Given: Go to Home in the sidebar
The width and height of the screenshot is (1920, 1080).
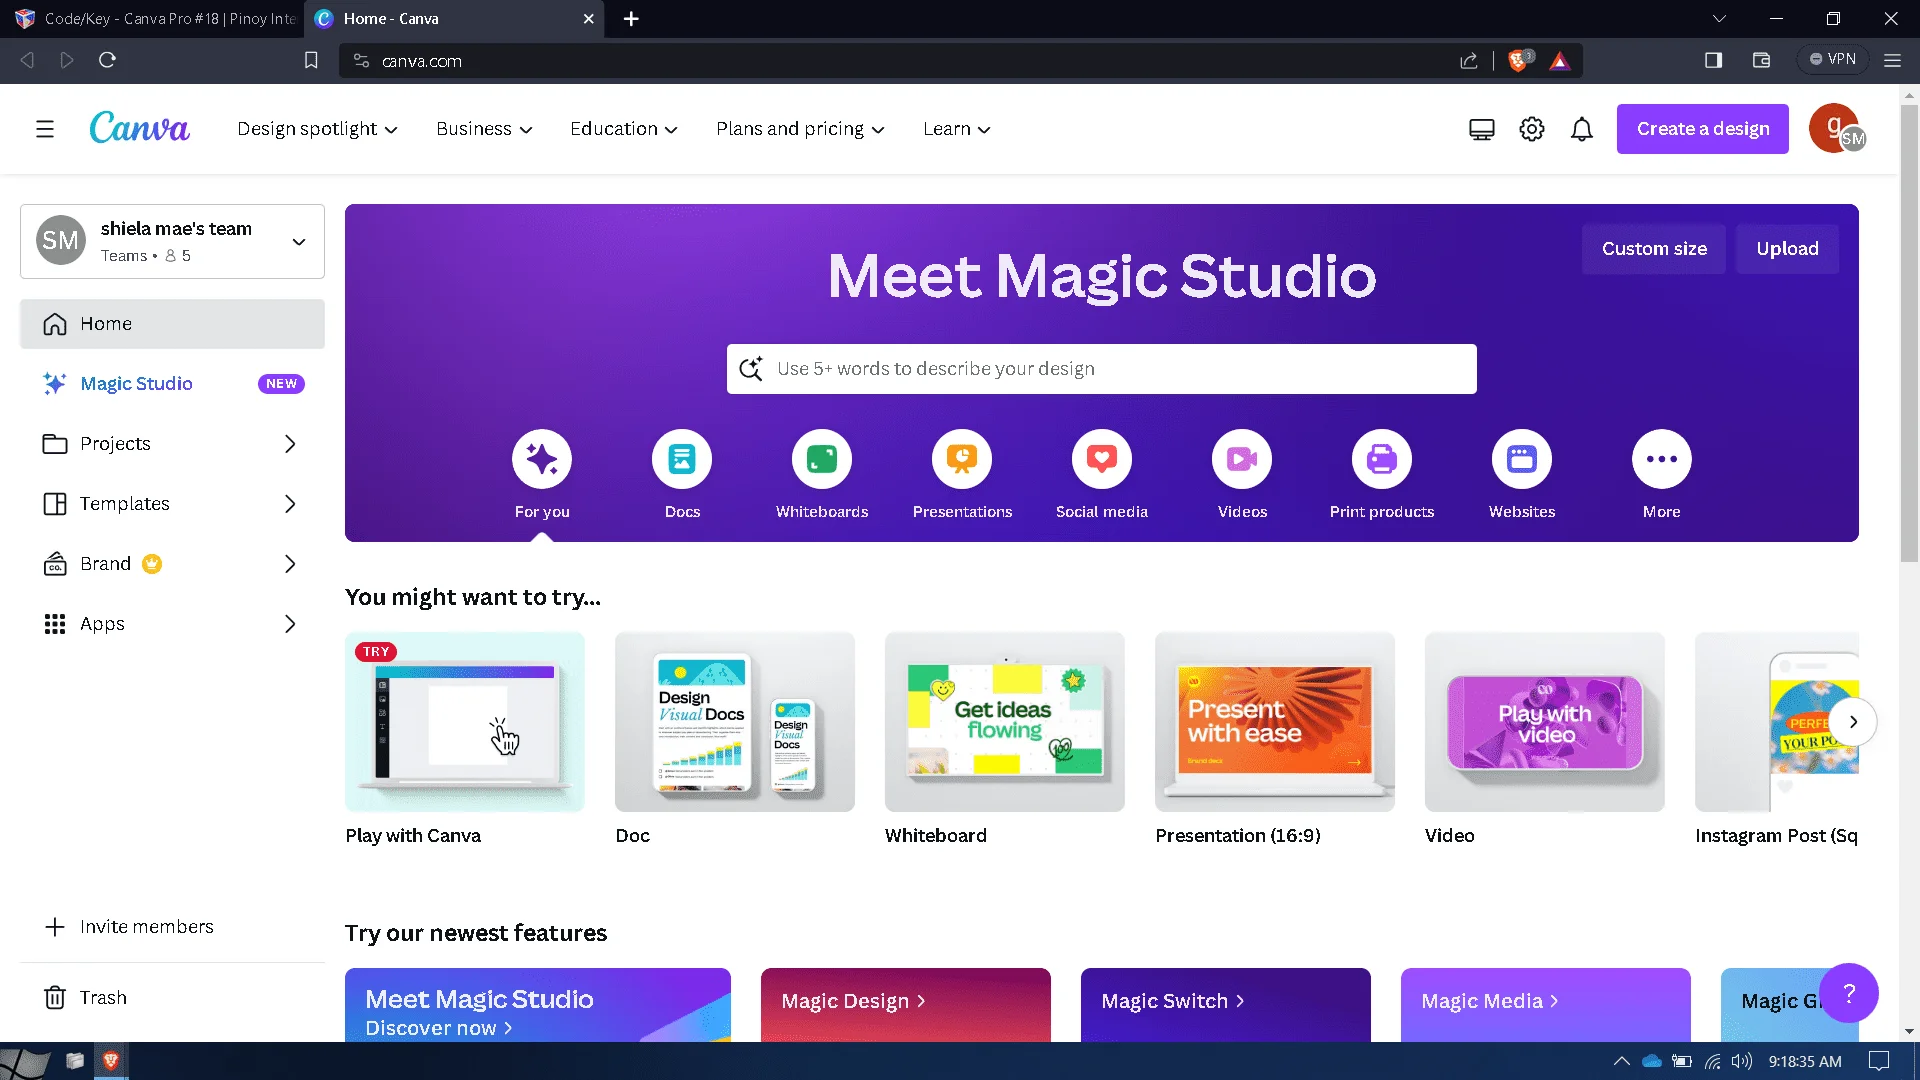Looking at the screenshot, I should pyautogui.click(x=172, y=324).
